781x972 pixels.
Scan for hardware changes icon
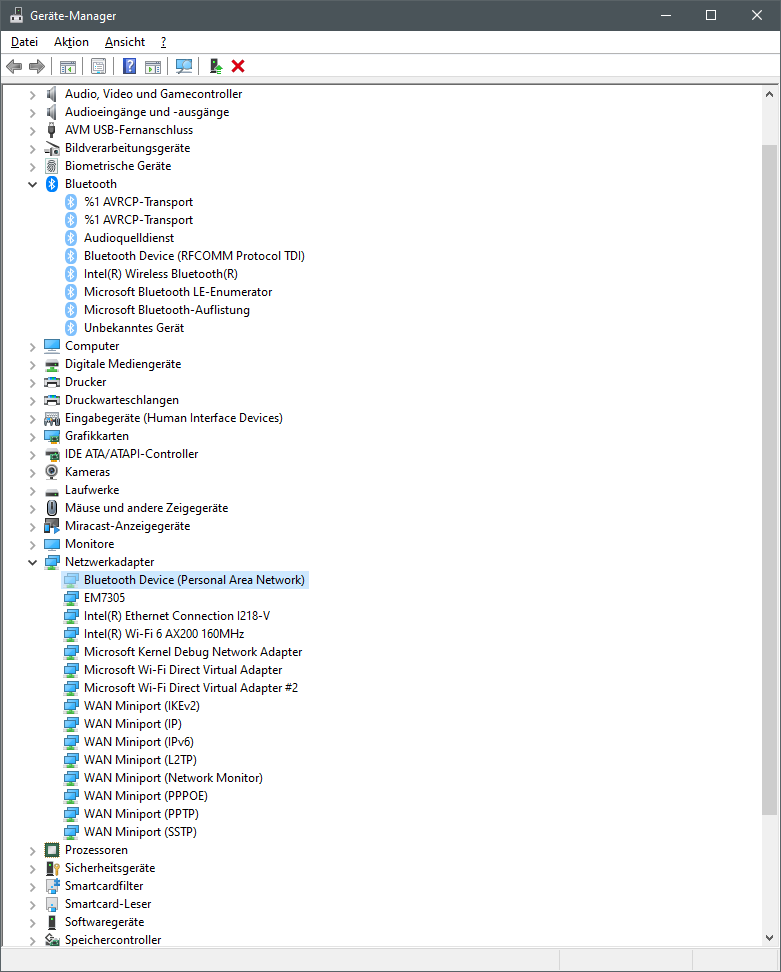point(183,66)
